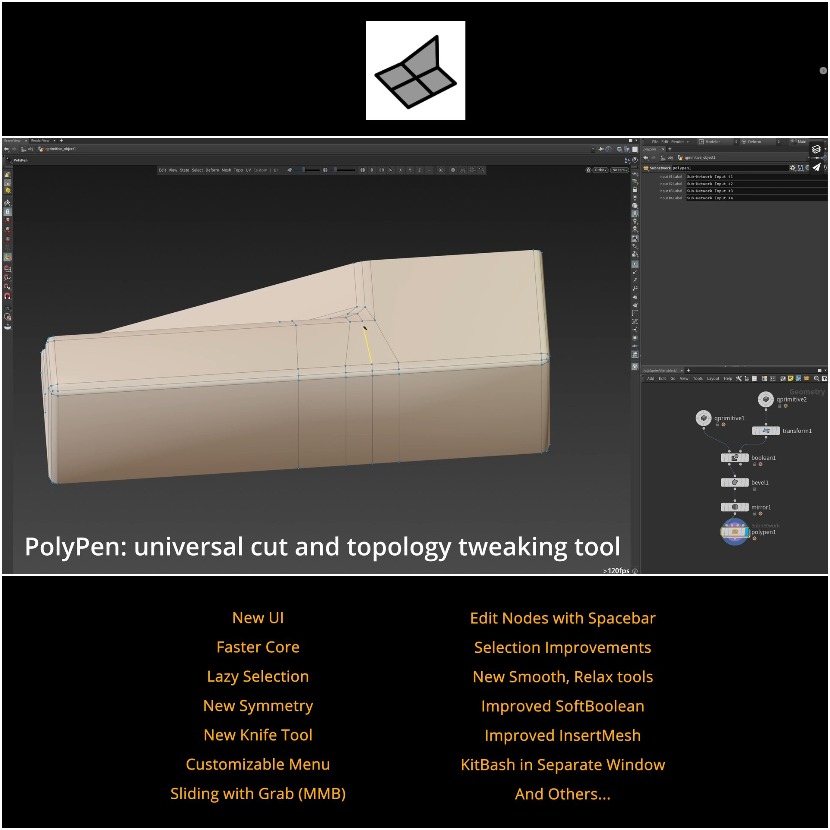
Task: Click the Sub-Network Input #4 label field
Action: coord(757,197)
